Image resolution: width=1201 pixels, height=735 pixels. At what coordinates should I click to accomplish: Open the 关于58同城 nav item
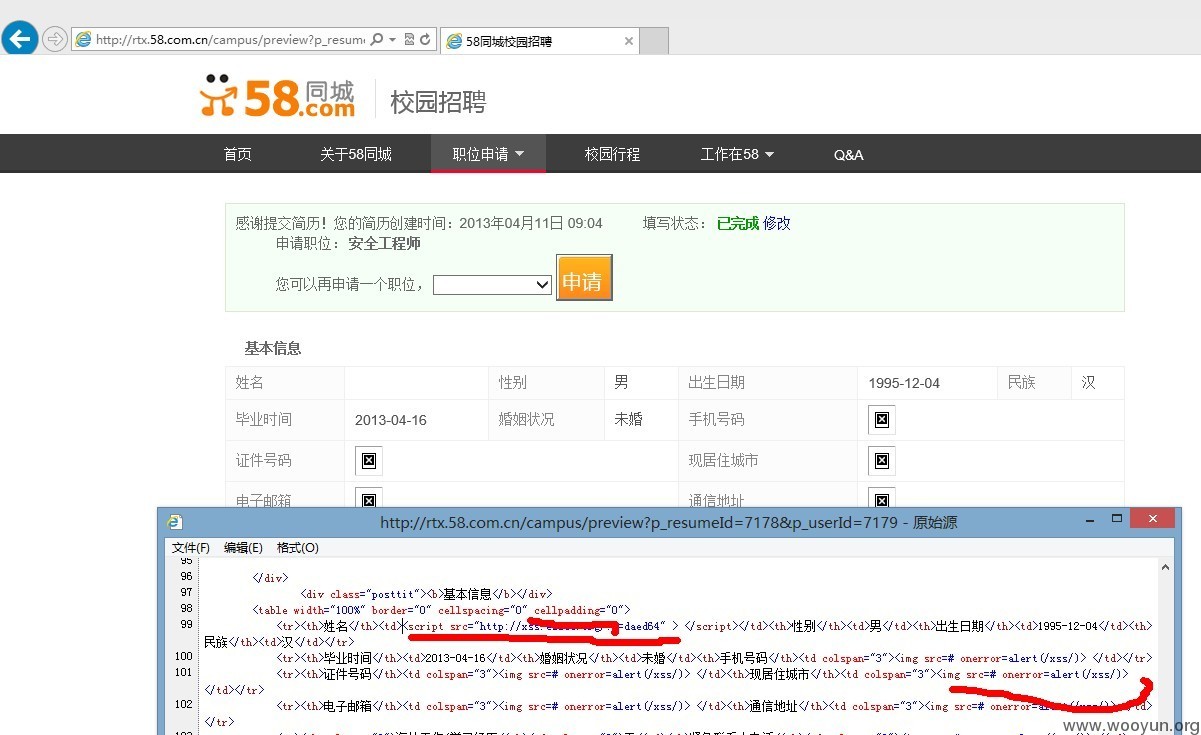pos(356,154)
